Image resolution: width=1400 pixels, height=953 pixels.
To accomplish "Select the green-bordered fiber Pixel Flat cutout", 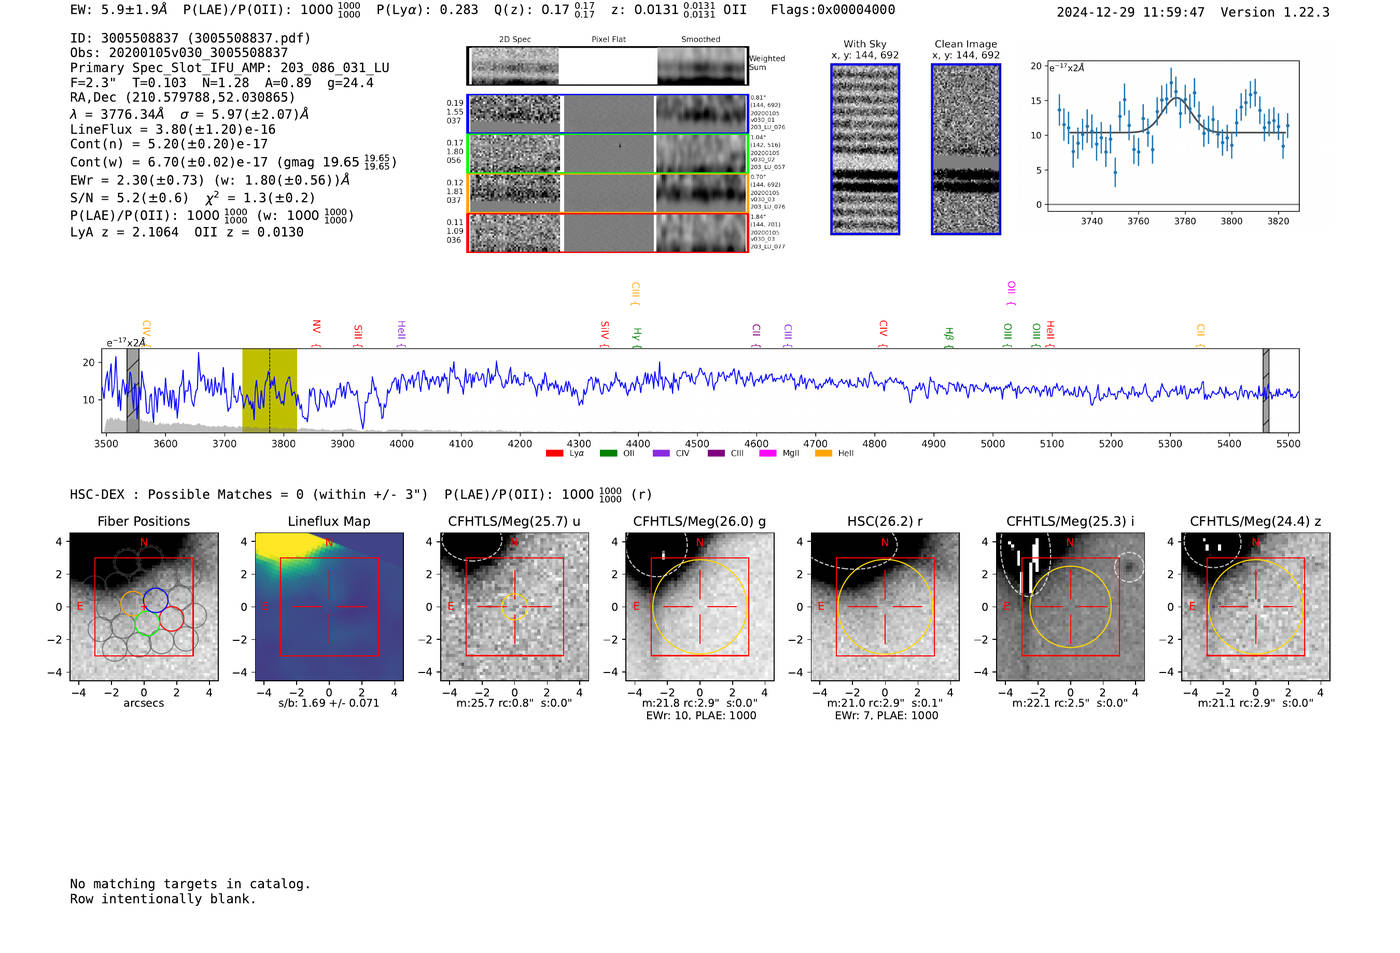I will pos(608,154).
